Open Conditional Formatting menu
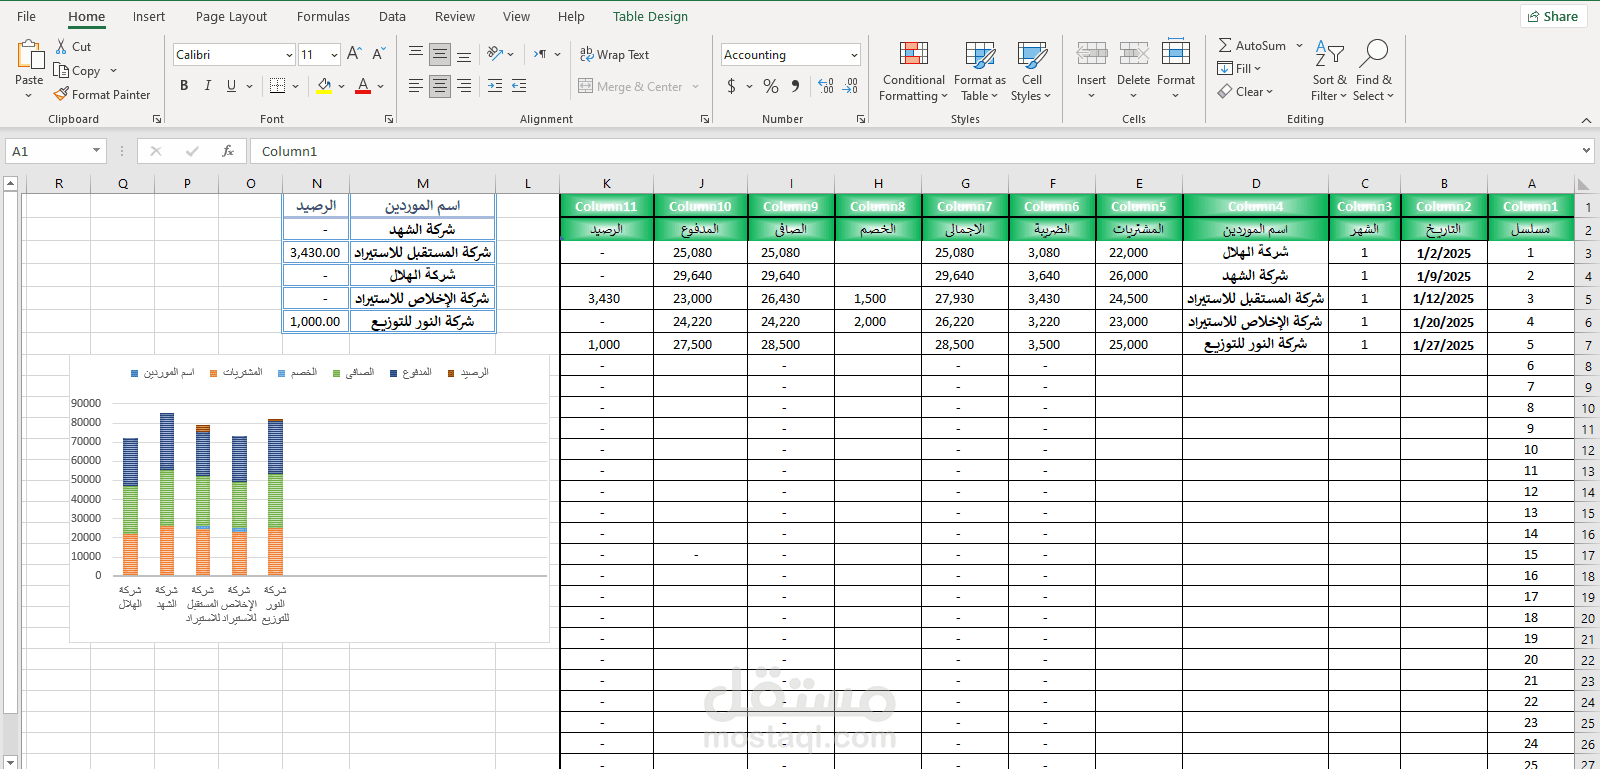Screen dimensions: 1600x769 tap(913, 72)
